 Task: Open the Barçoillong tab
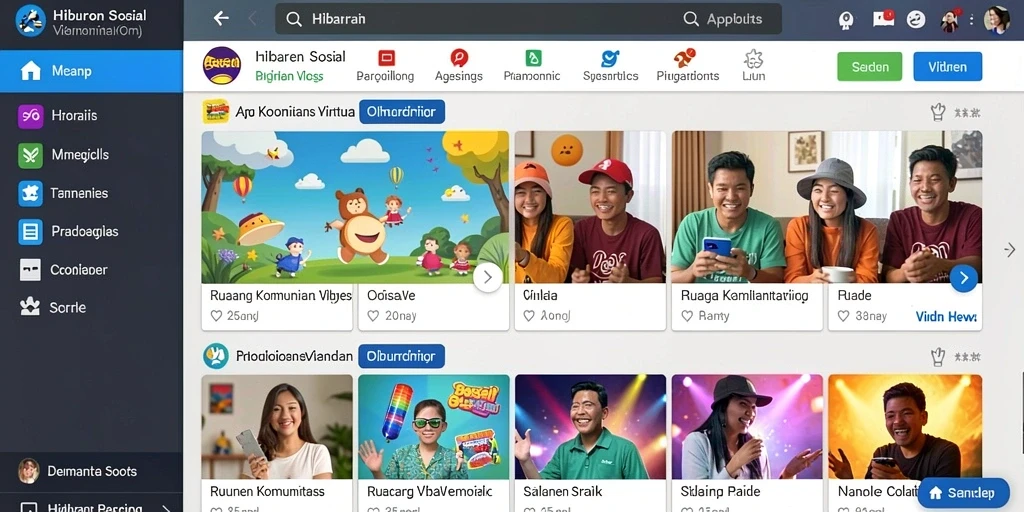pyautogui.click(x=385, y=67)
